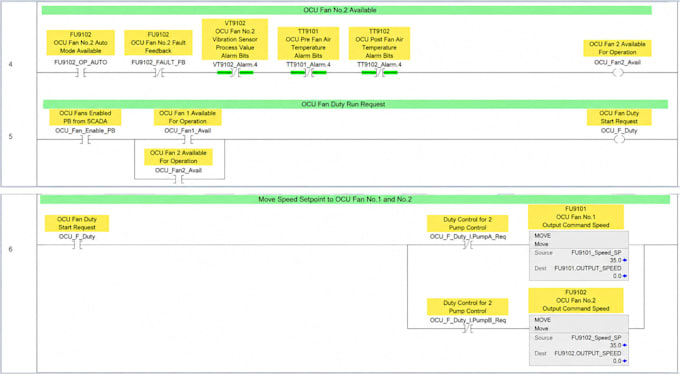Image resolution: width=680 pixels, height=374 pixels.
Task: Click the FU9101_Speed_SP source operand
Action: point(596,253)
